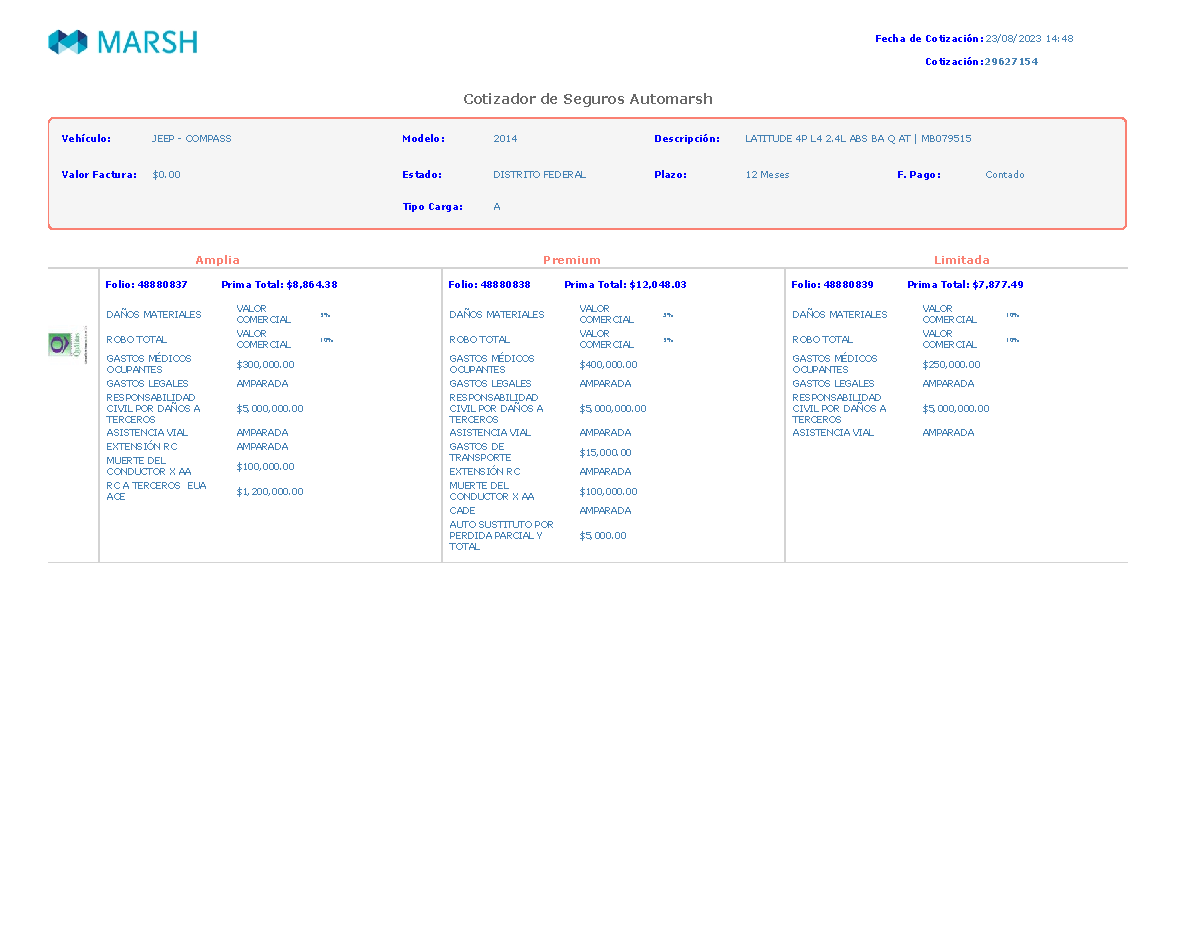Image resolution: width=1200 pixels, height=926 pixels.
Task: Click Amplia's $300,000.00 gastos médicos amount
Action: point(265,365)
